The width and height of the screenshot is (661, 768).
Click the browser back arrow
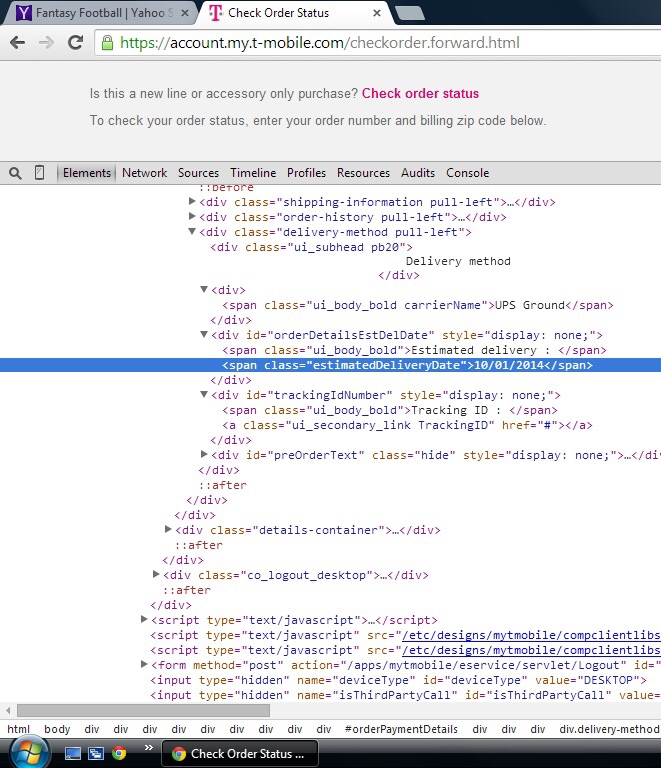18,43
